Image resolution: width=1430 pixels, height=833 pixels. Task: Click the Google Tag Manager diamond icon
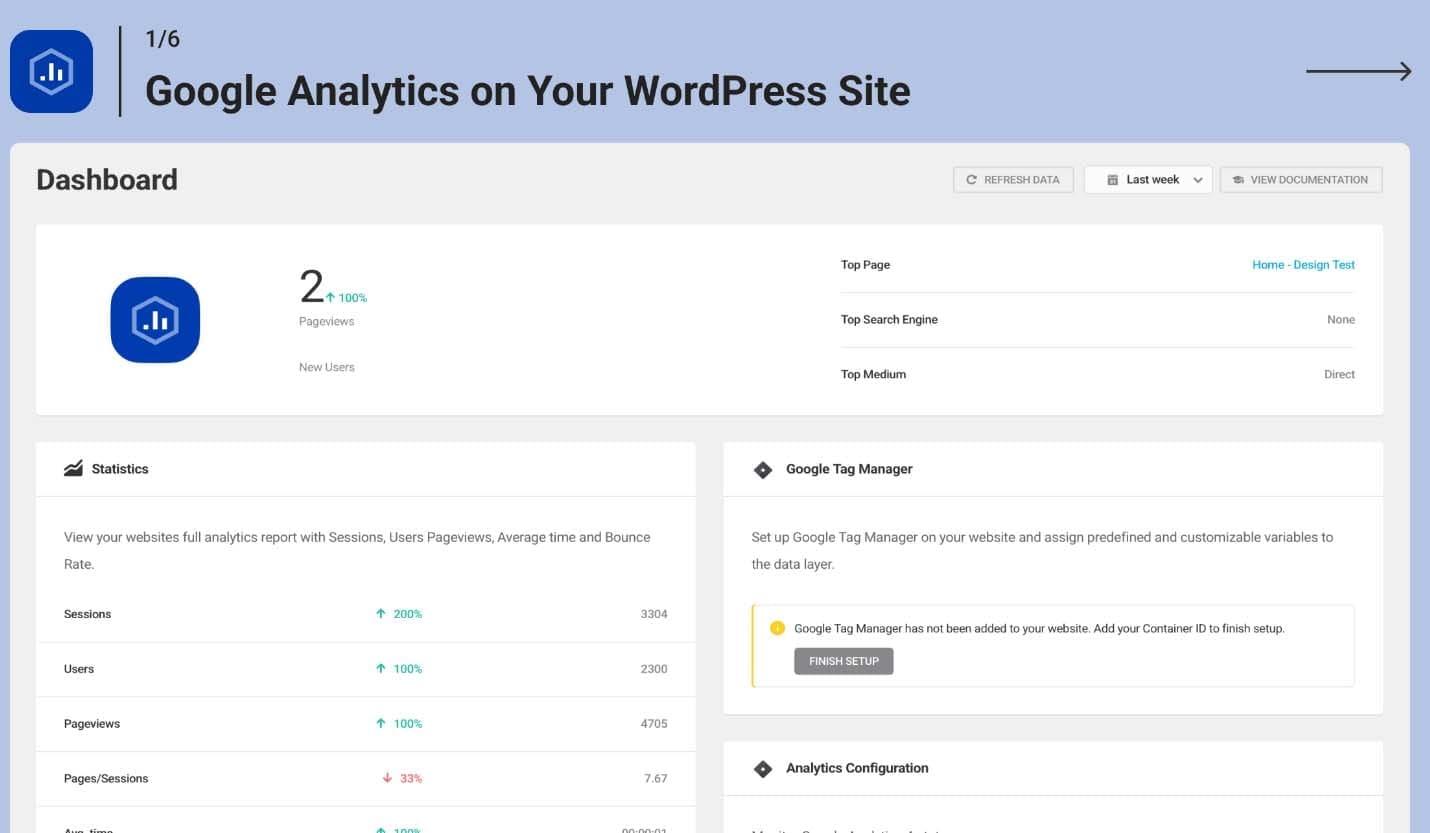click(x=762, y=469)
